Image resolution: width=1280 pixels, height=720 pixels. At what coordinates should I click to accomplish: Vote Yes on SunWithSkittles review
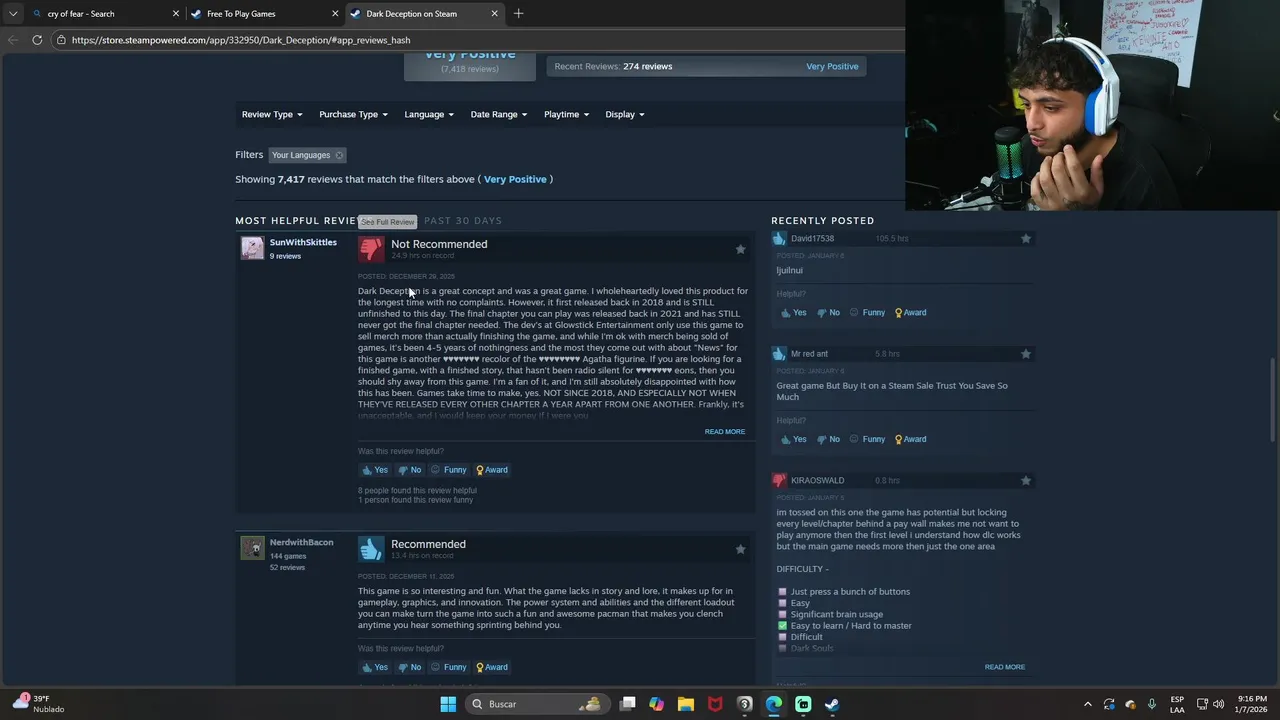point(375,470)
